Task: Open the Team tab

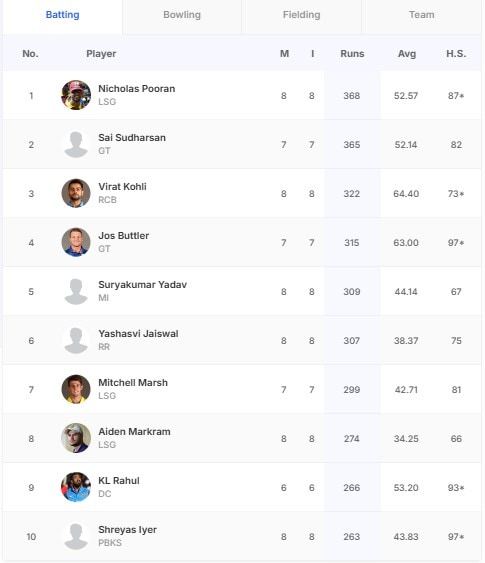Action: (421, 15)
